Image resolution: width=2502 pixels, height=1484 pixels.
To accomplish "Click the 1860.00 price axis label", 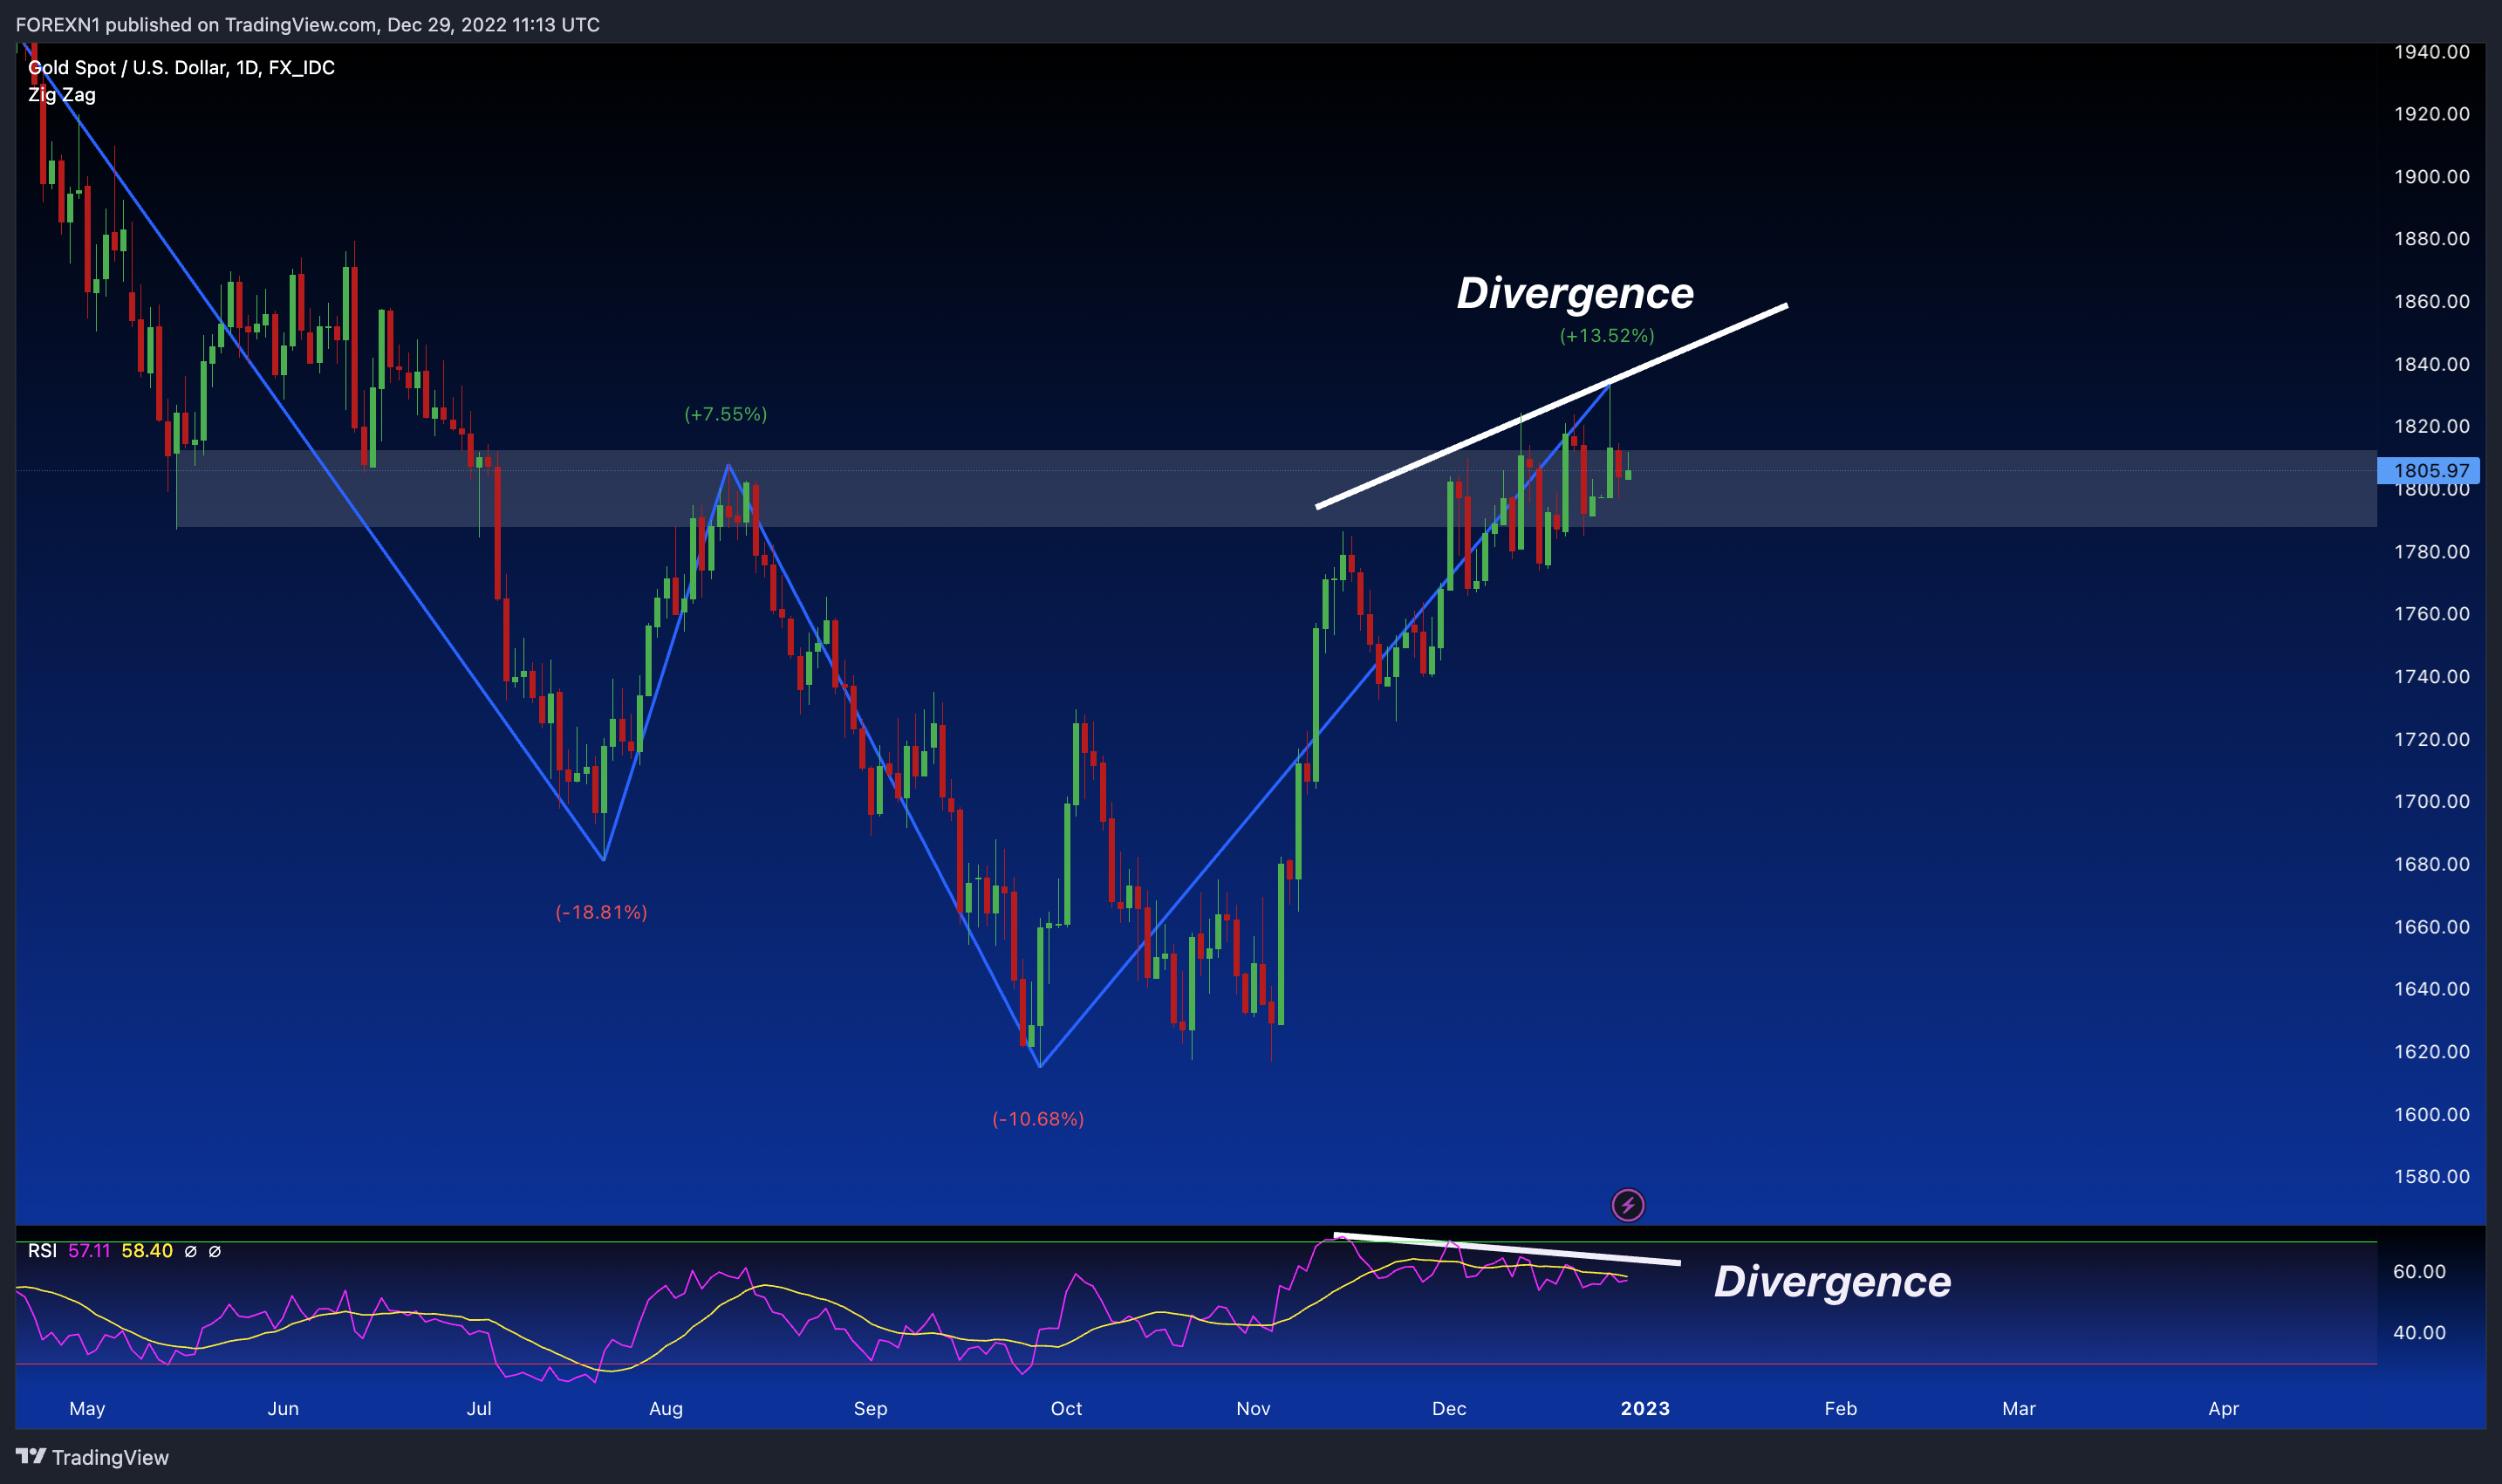I will [2431, 302].
